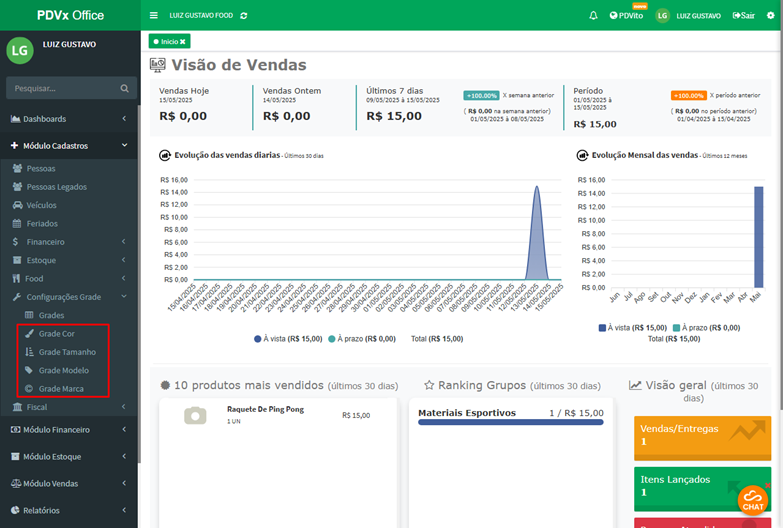Collapse the Módulo Cadastros section
Viewport: 783px width, 528px height.
[x=68, y=145]
